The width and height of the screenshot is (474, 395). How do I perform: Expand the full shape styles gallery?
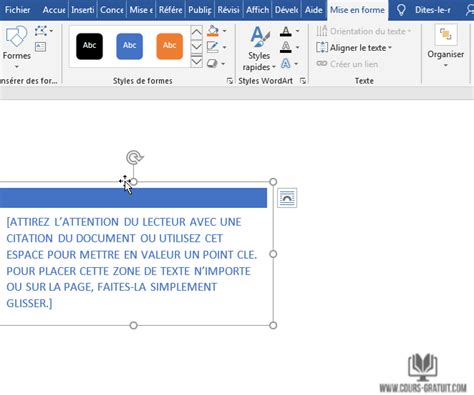click(x=196, y=61)
